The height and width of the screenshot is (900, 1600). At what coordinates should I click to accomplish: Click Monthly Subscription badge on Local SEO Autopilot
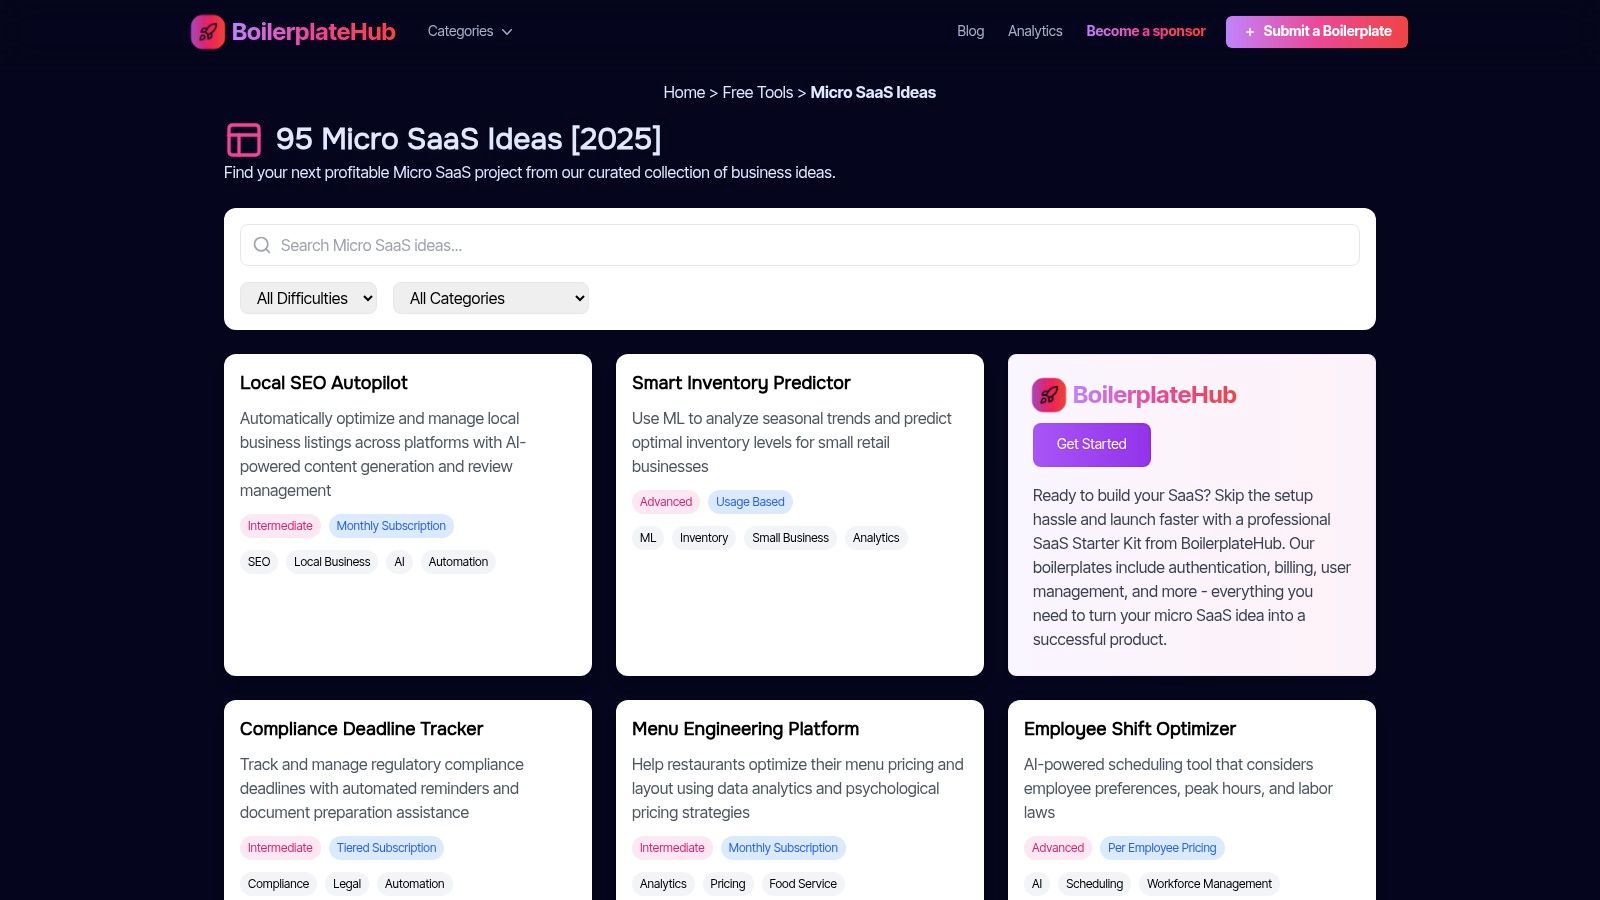click(391, 526)
